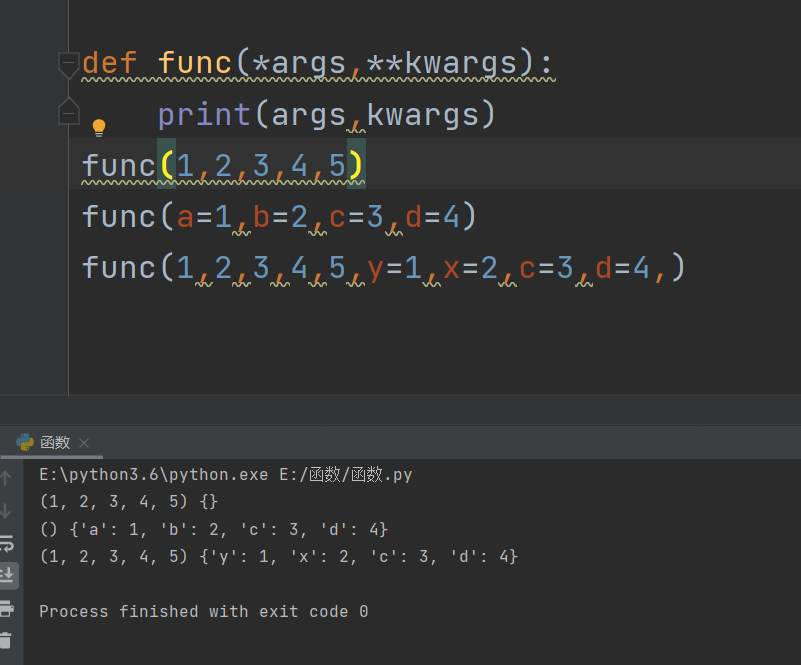The width and height of the screenshot is (801, 665).
Task: Click output line '(1, 2, 3, 4, 5) {}'
Action: click(x=129, y=502)
